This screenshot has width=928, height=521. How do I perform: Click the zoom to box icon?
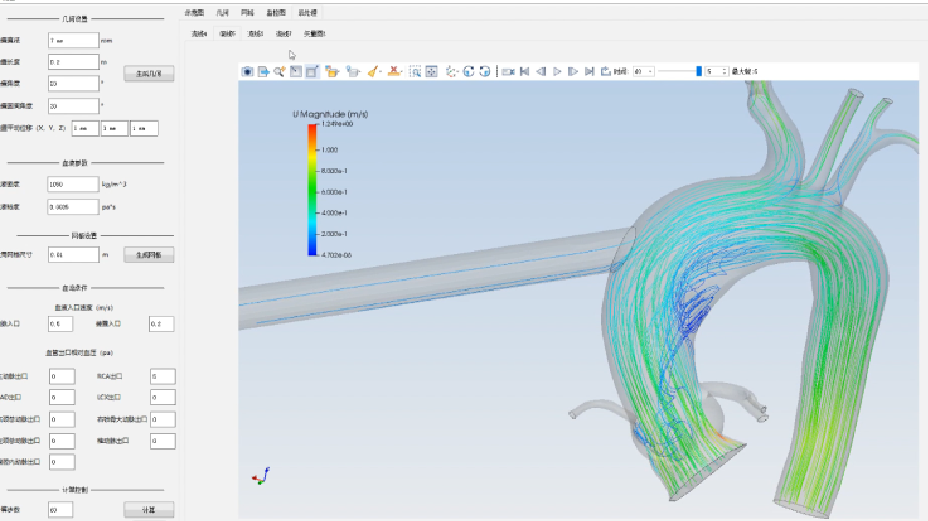(x=415, y=71)
